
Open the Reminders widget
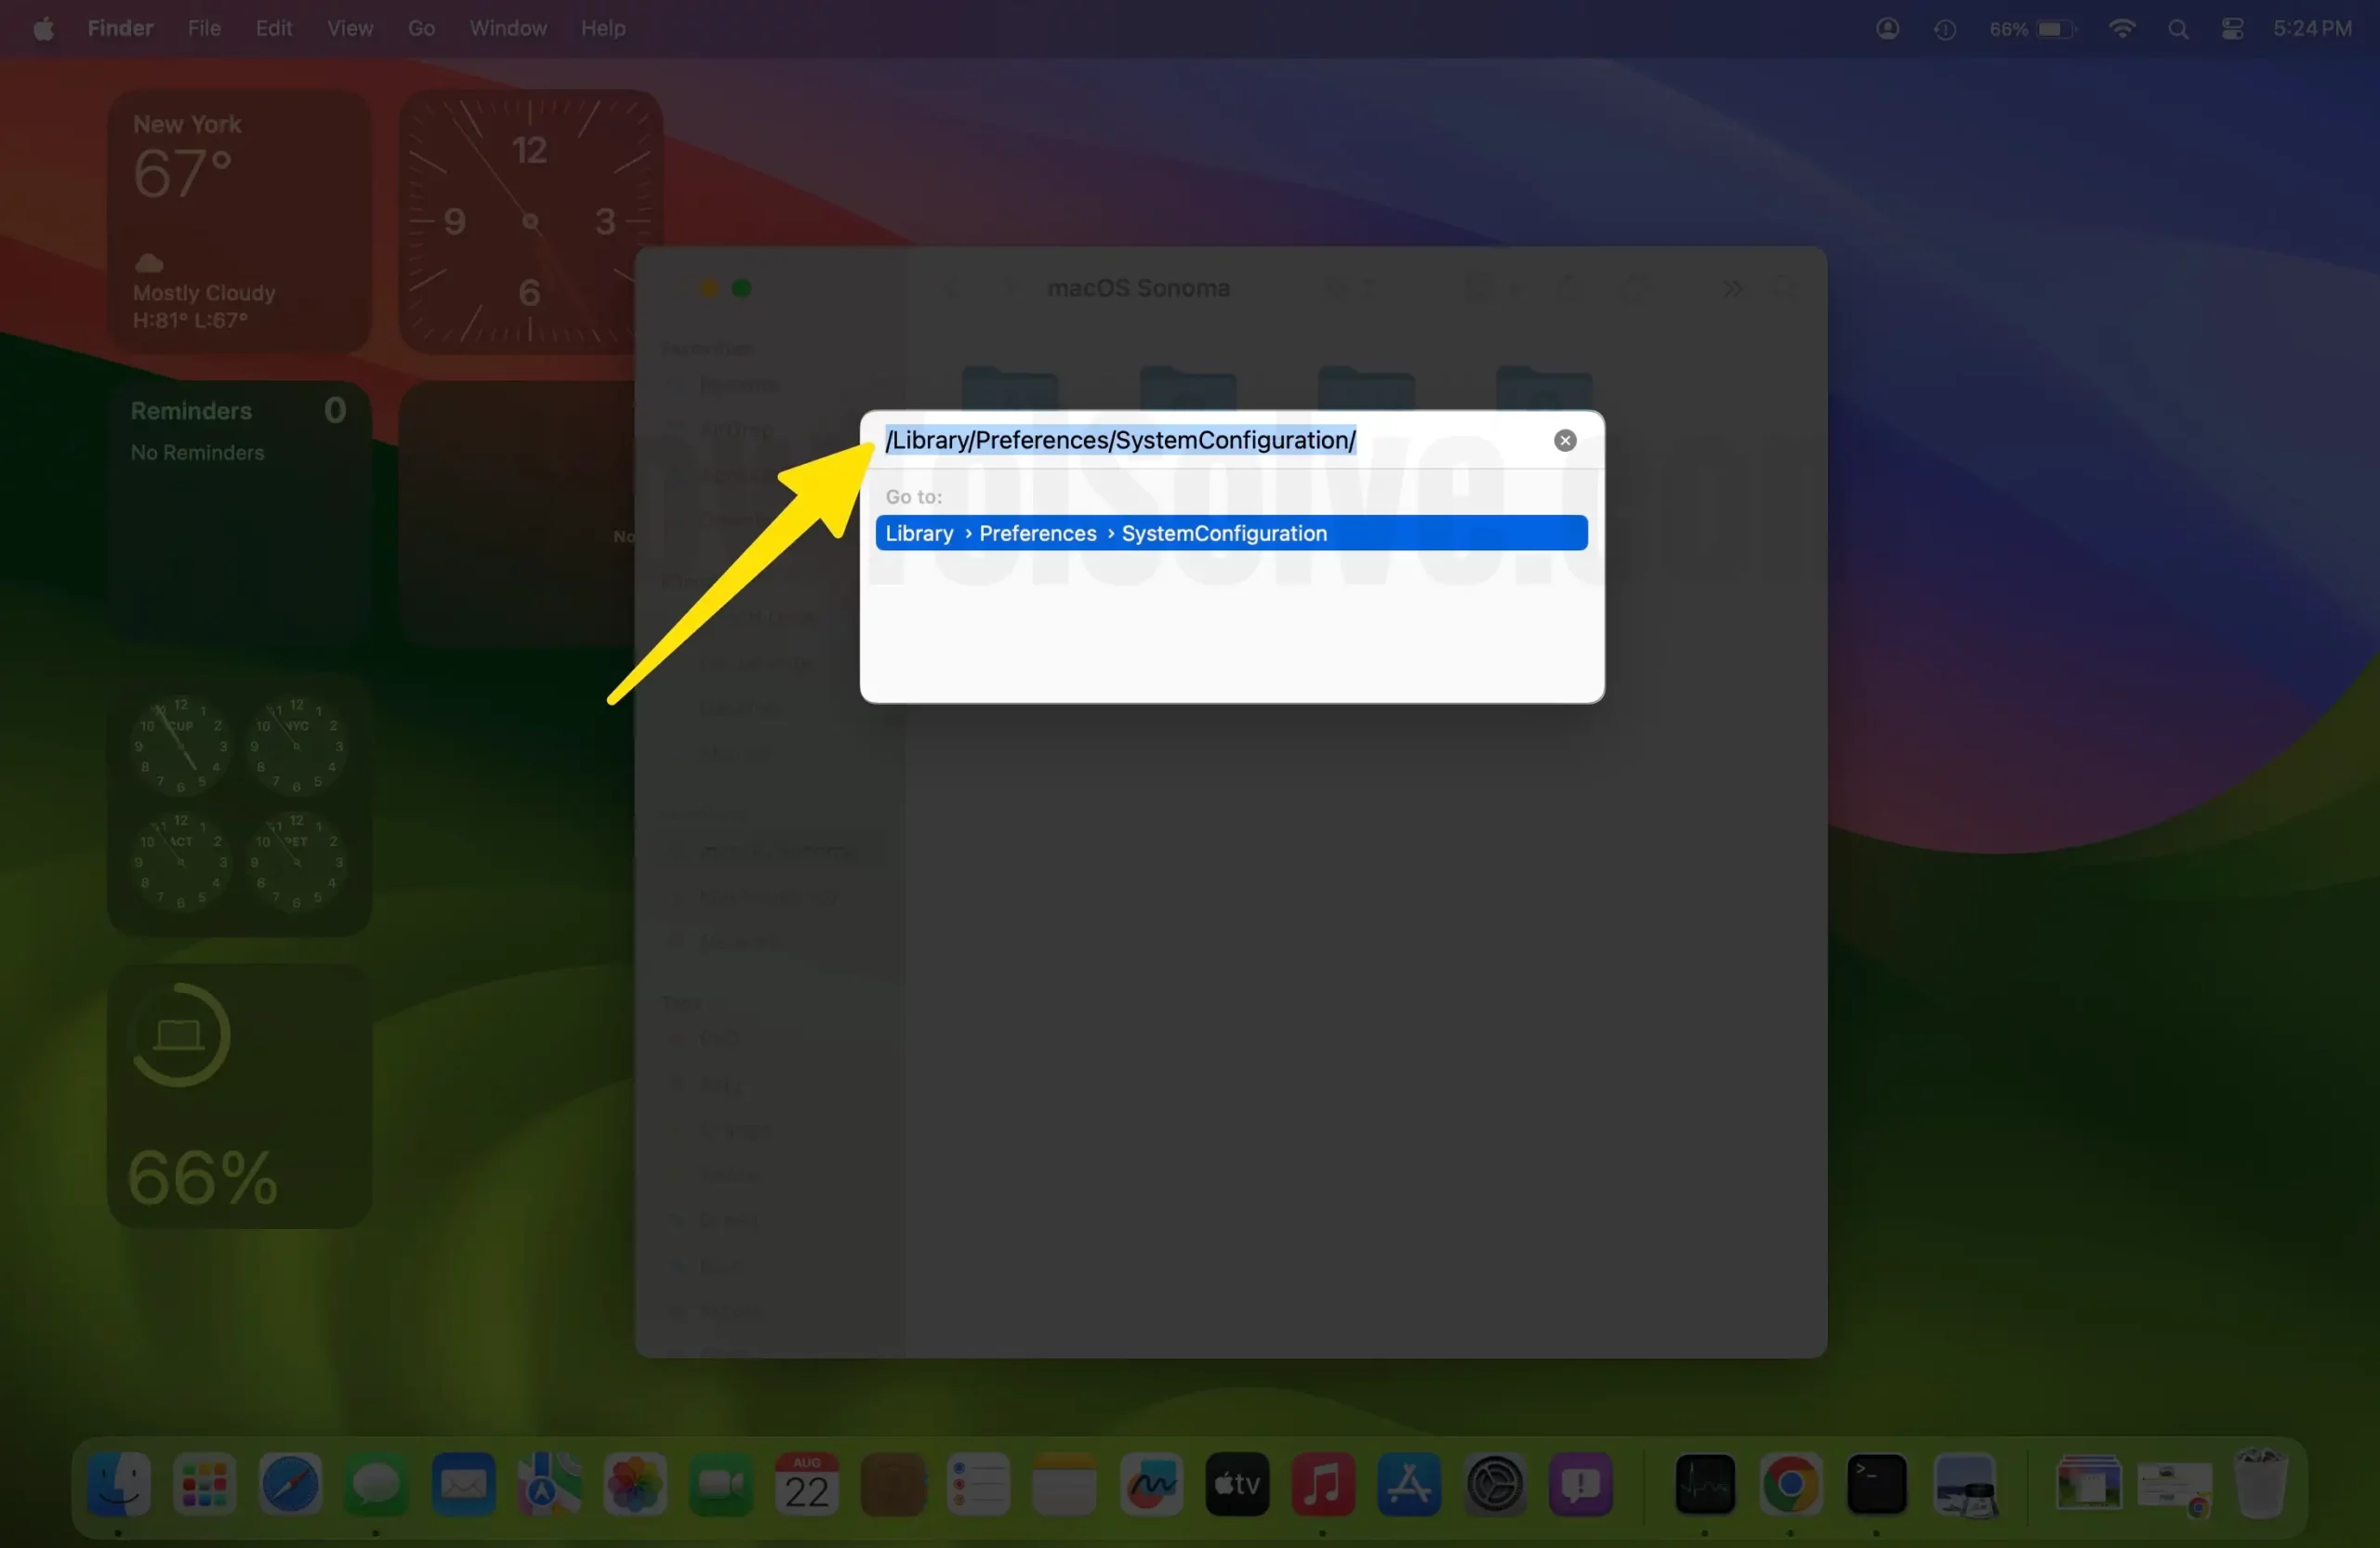pyautogui.click(x=239, y=512)
